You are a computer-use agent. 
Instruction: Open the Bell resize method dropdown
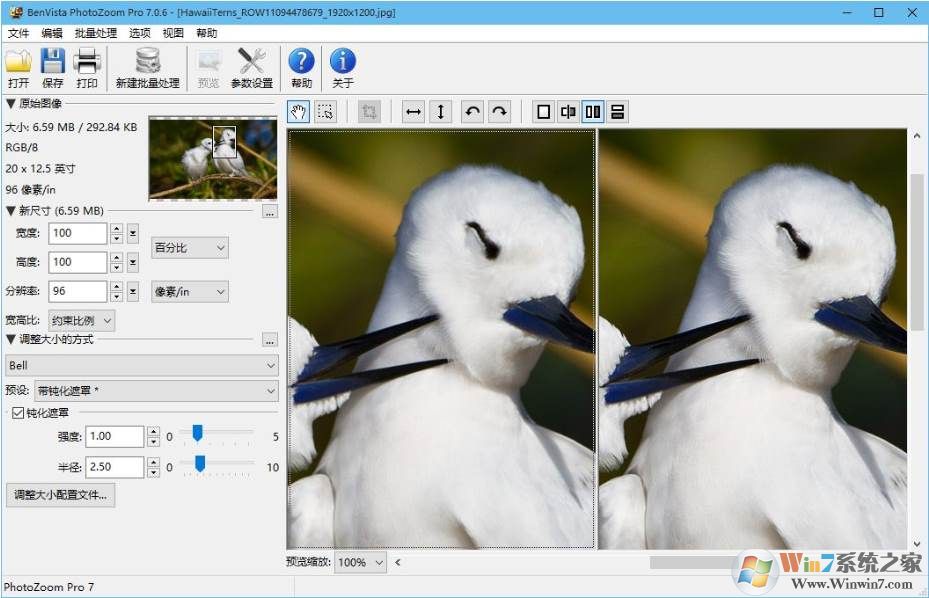[141, 365]
